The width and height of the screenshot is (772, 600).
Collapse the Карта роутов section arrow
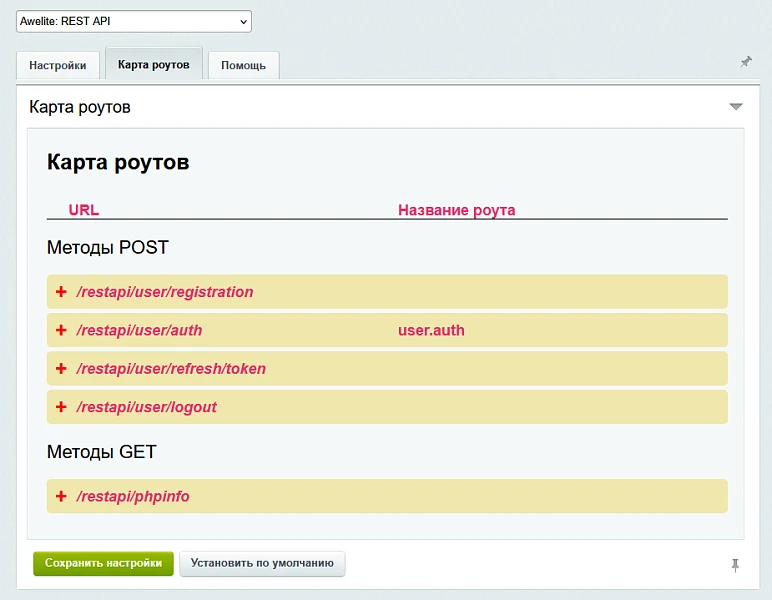pos(736,107)
